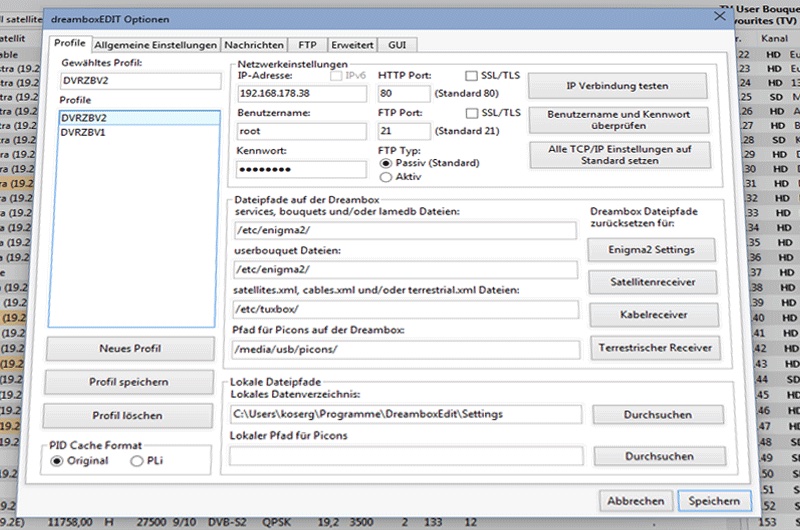
Task: Reset paths for Terrestrischer Receiver
Action: point(656,348)
